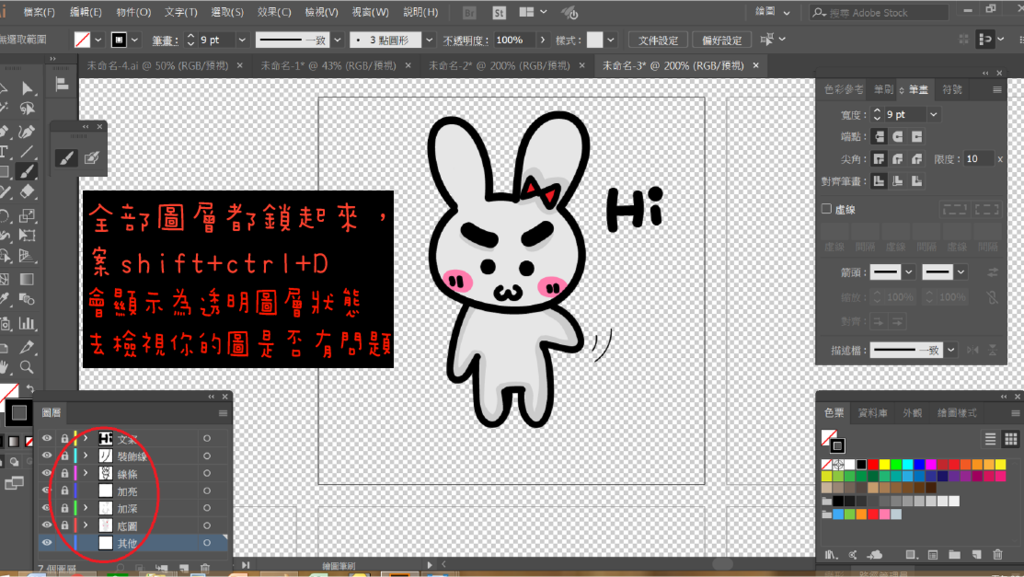Click the 偏好設定 button
Viewport: 1024px width, 577px height.
(722, 40)
